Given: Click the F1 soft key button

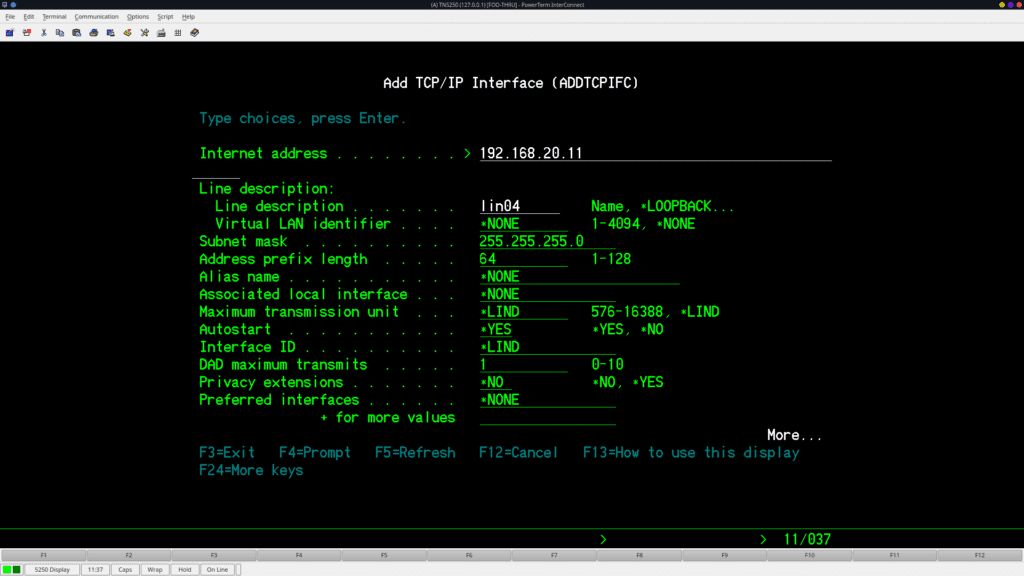Looking at the screenshot, I should (44, 555).
